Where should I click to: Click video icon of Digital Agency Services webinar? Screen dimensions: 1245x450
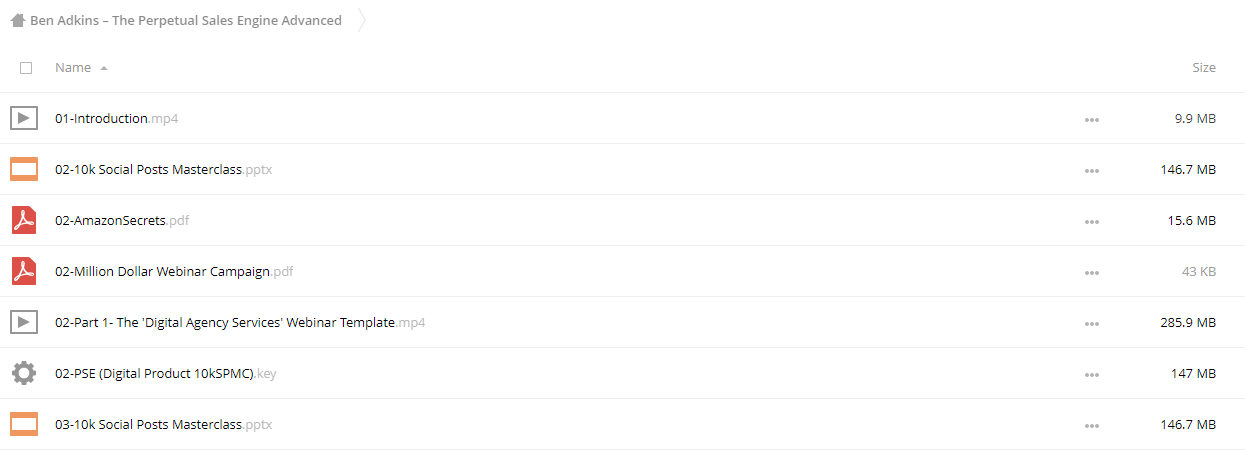(x=24, y=322)
